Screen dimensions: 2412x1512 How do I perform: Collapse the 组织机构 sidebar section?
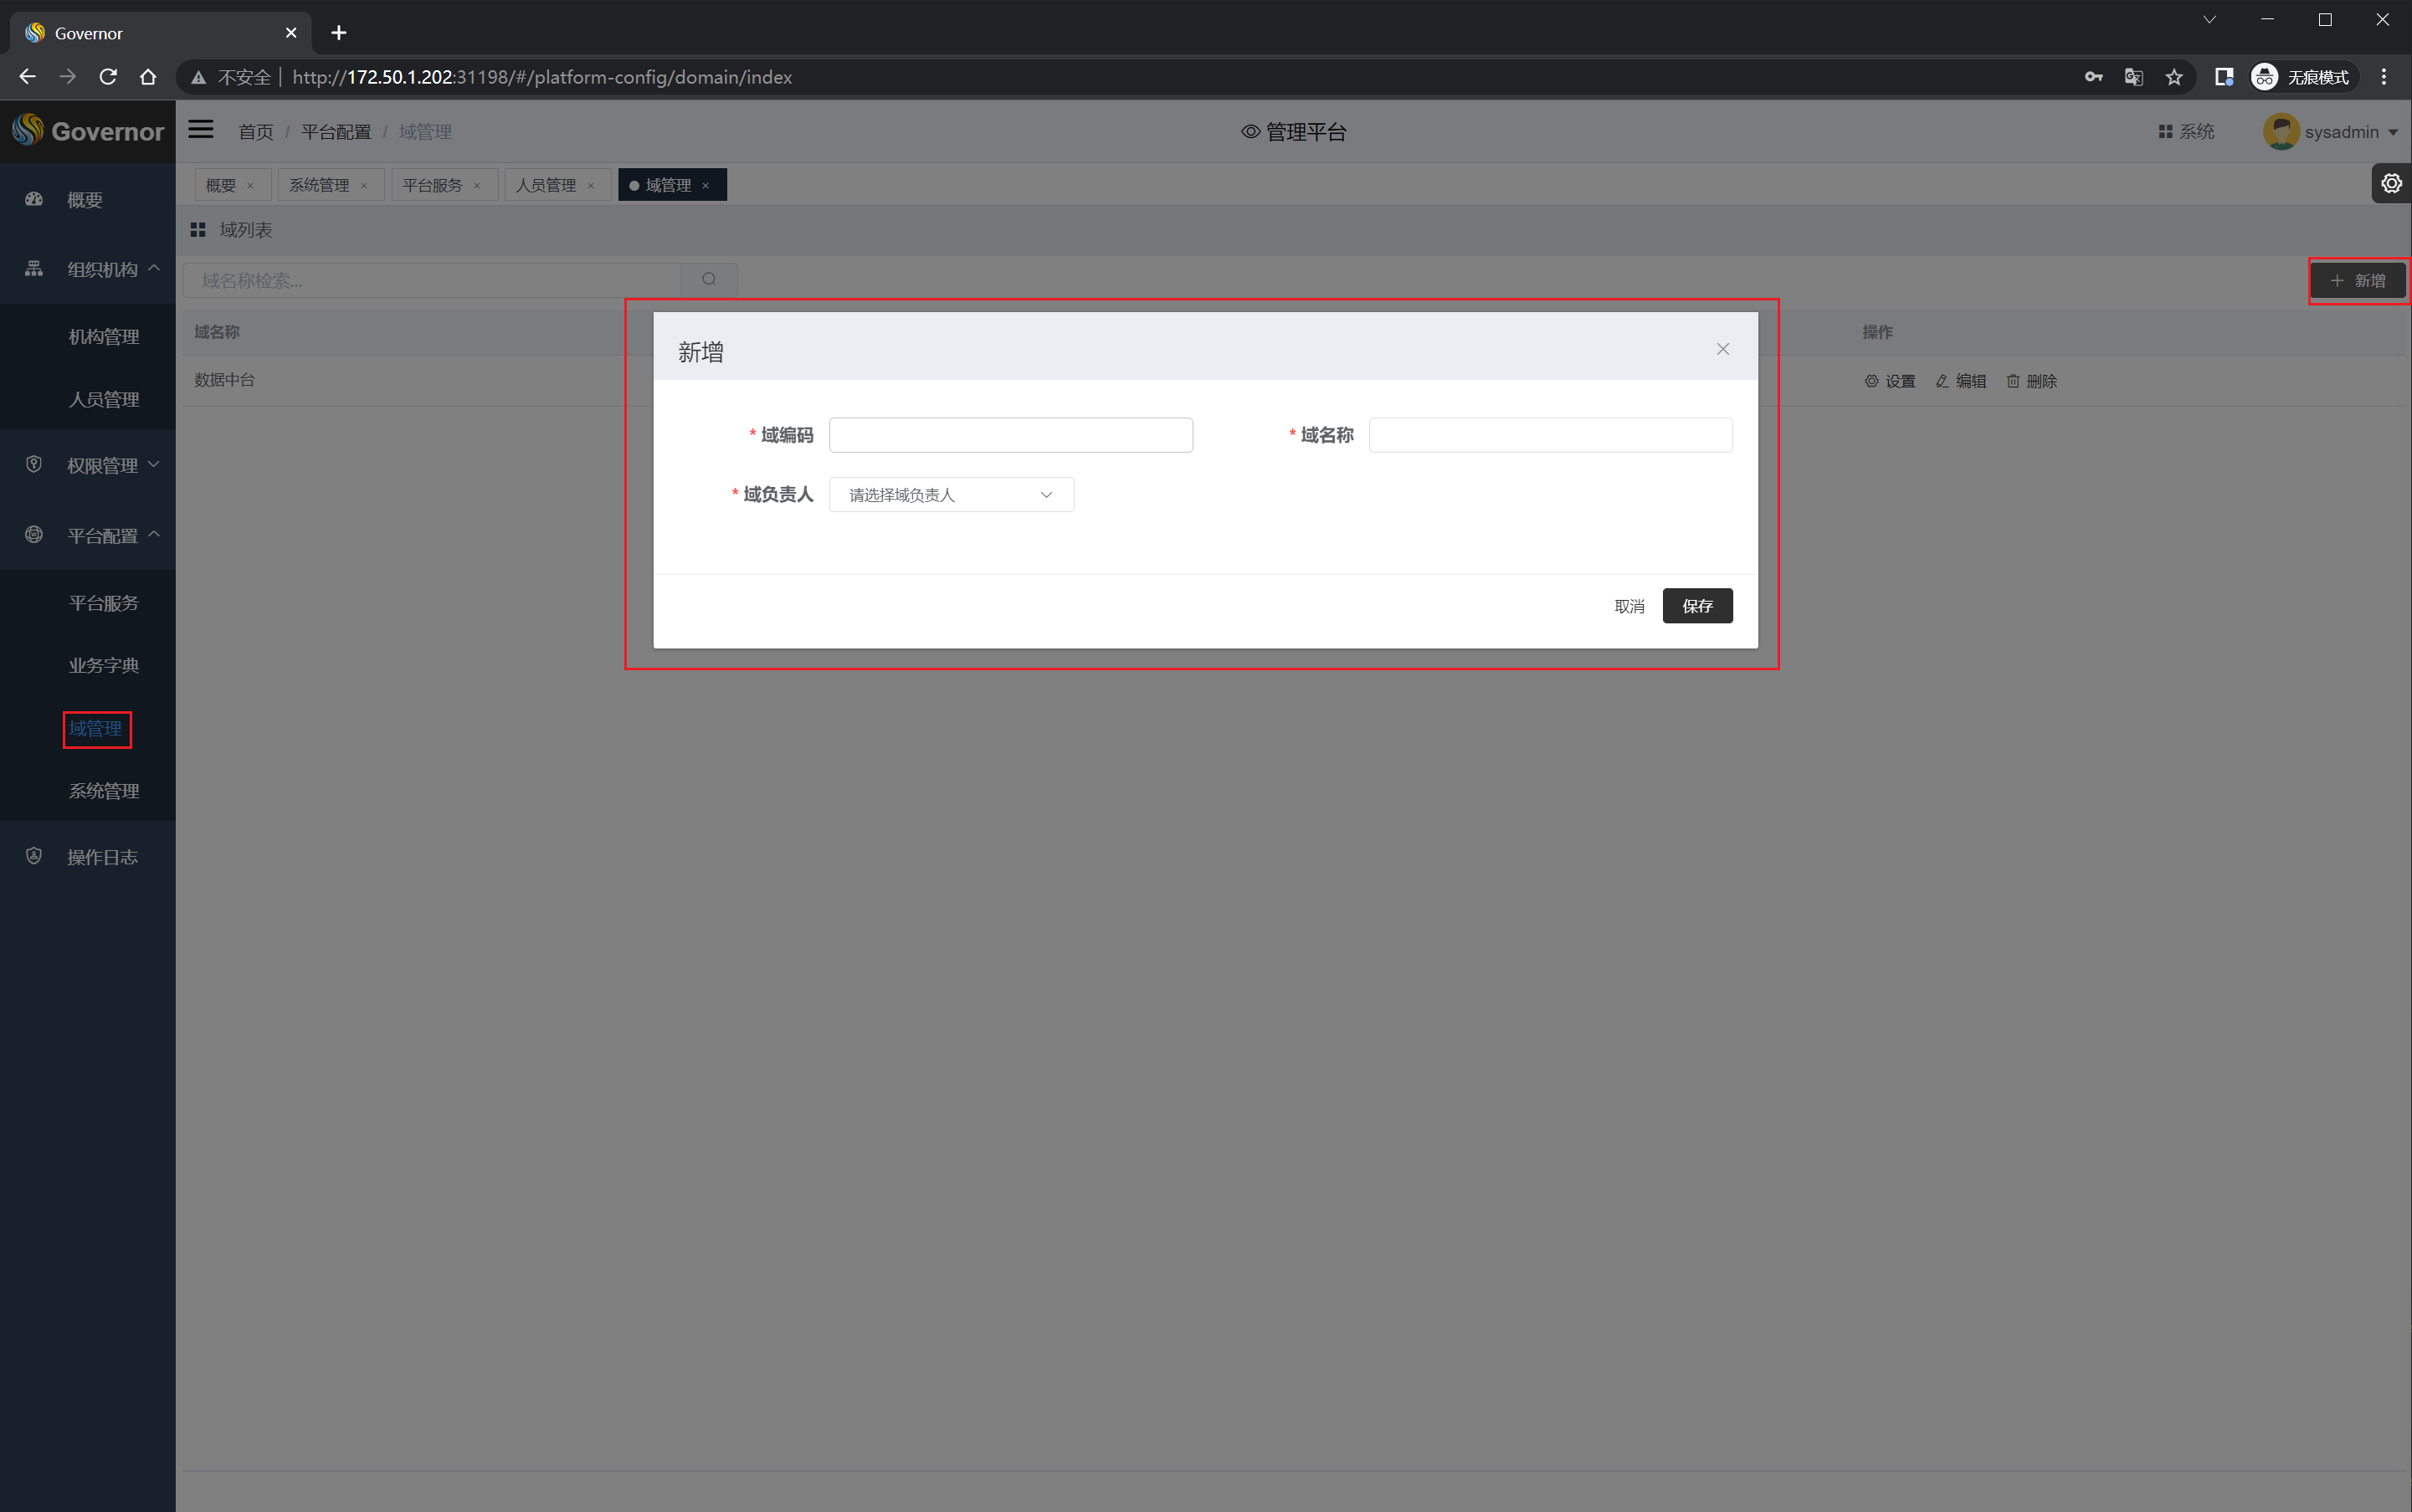coord(87,269)
